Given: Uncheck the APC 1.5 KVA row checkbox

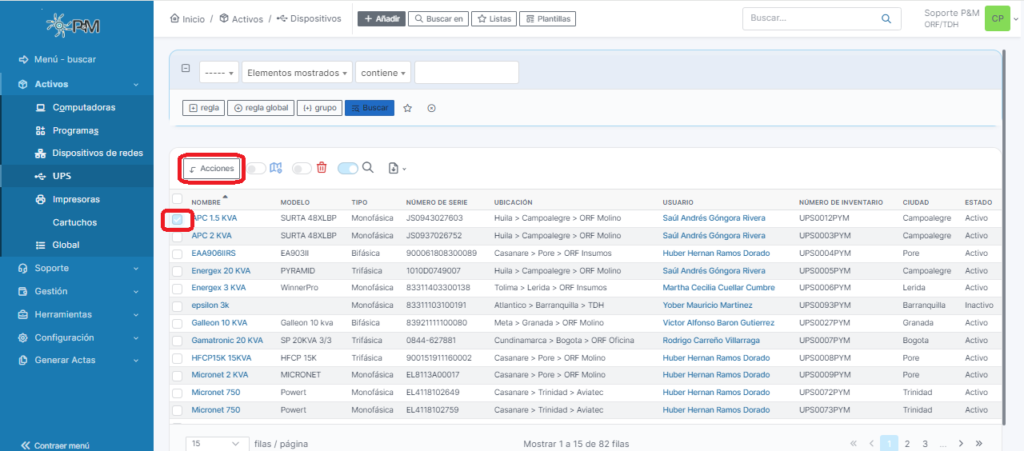Looking at the screenshot, I should [x=177, y=219].
